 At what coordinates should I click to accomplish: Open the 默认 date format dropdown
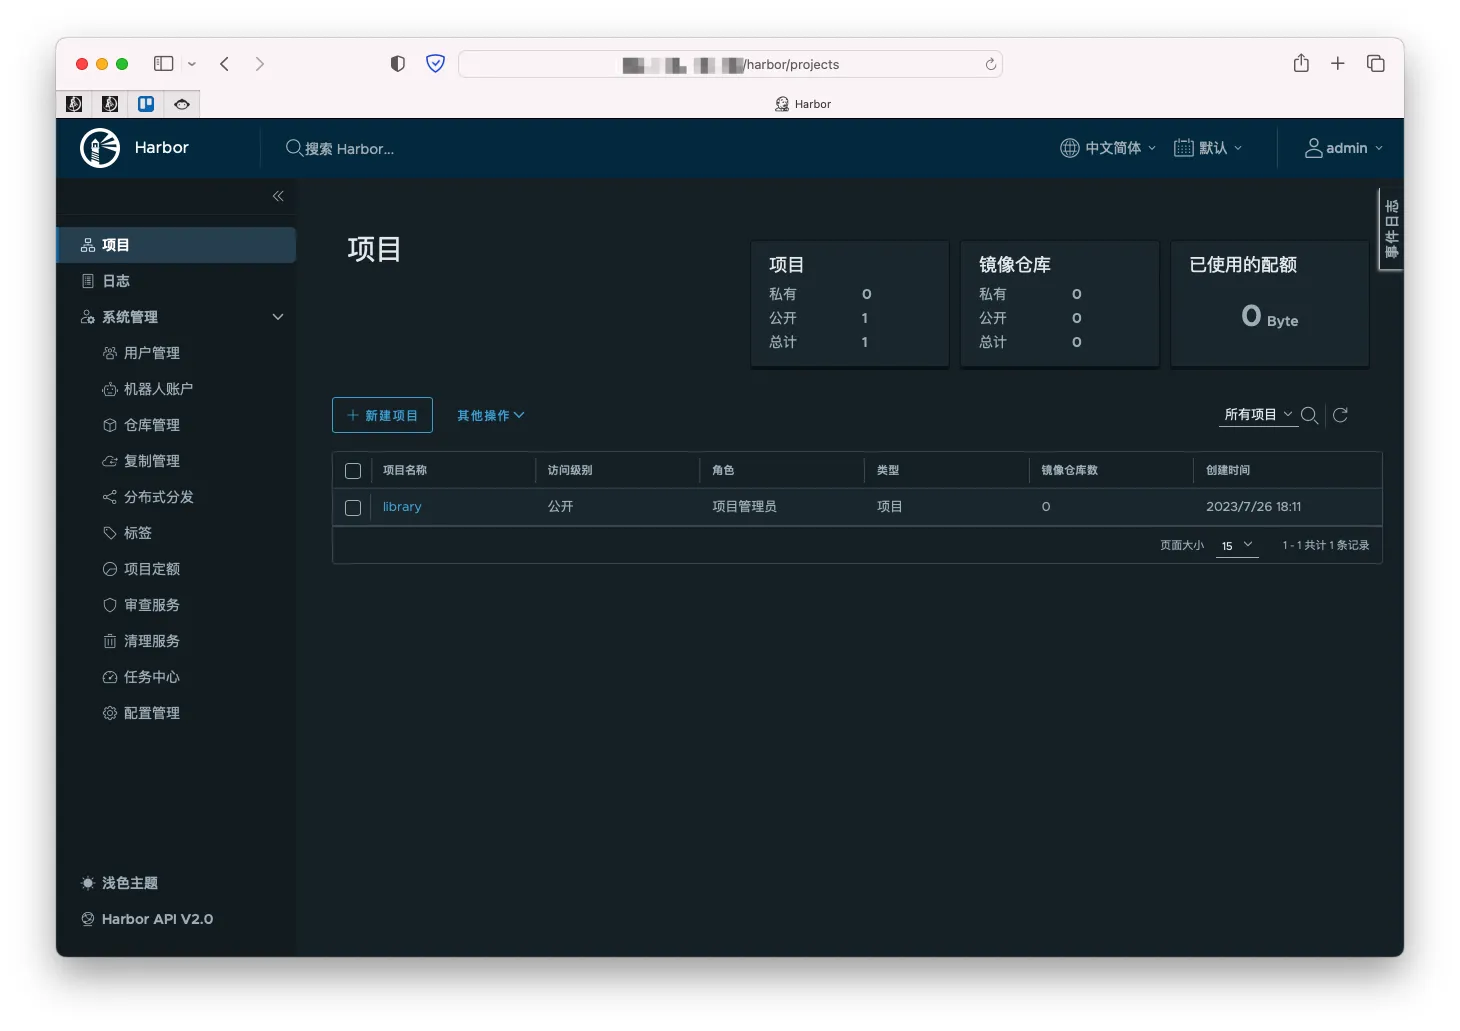[1208, 148]
